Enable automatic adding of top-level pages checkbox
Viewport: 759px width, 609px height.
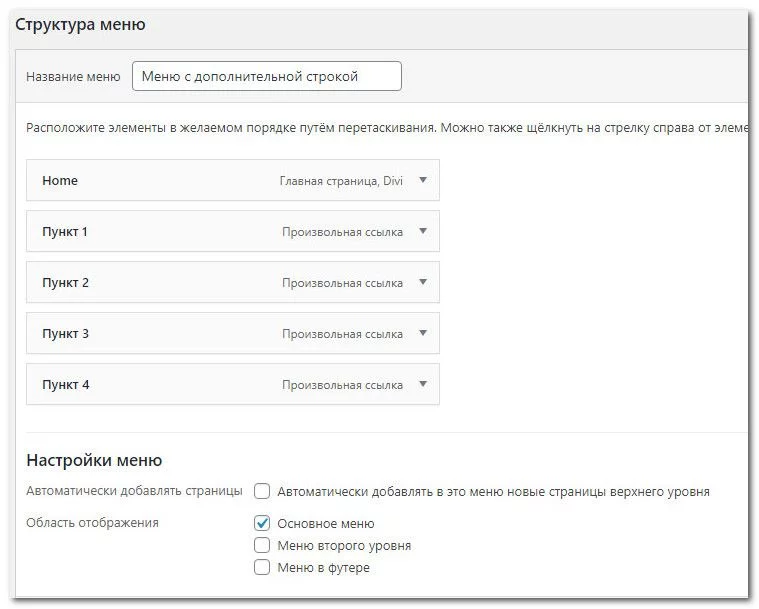click(x=262, y=491)
